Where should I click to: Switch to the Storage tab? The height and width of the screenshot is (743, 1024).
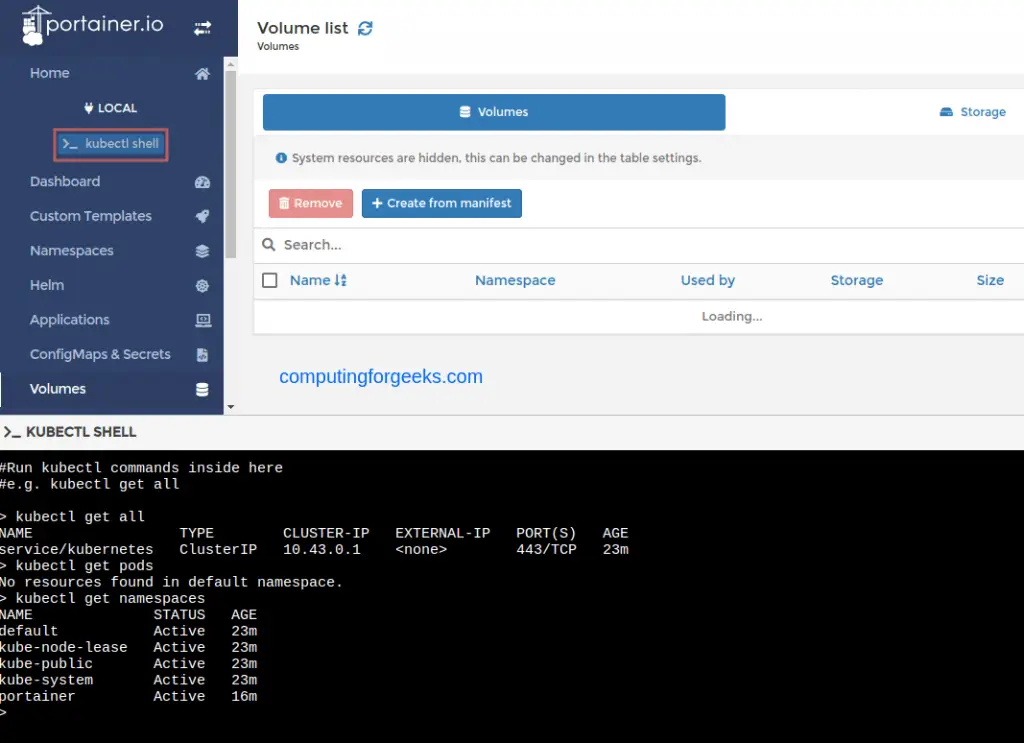(973, 112)
